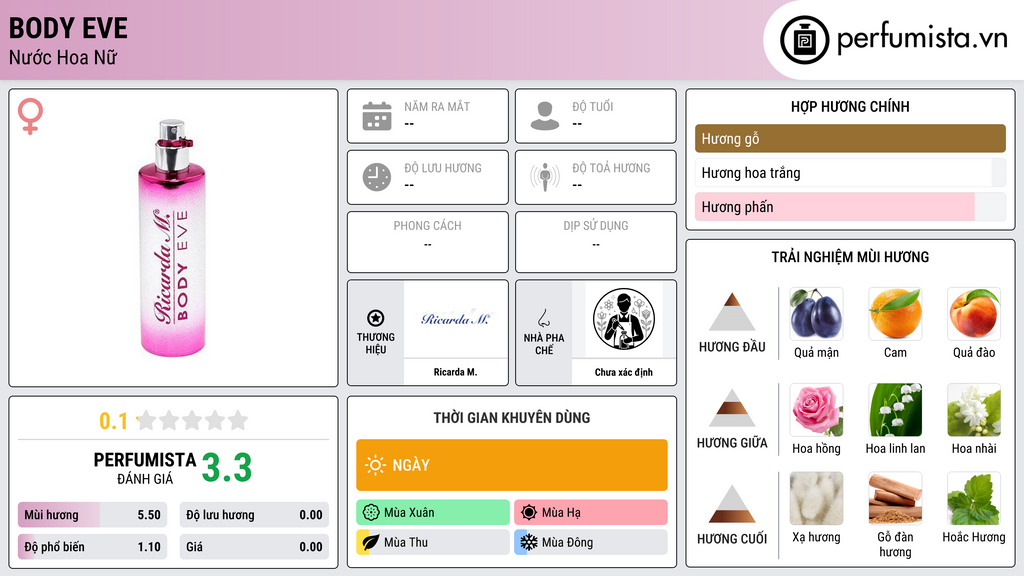Image resolution: width=1024 pixels, height=576 pixels.
Task: Select the Hoa linh lan note image
Action: tap(895, 409)
